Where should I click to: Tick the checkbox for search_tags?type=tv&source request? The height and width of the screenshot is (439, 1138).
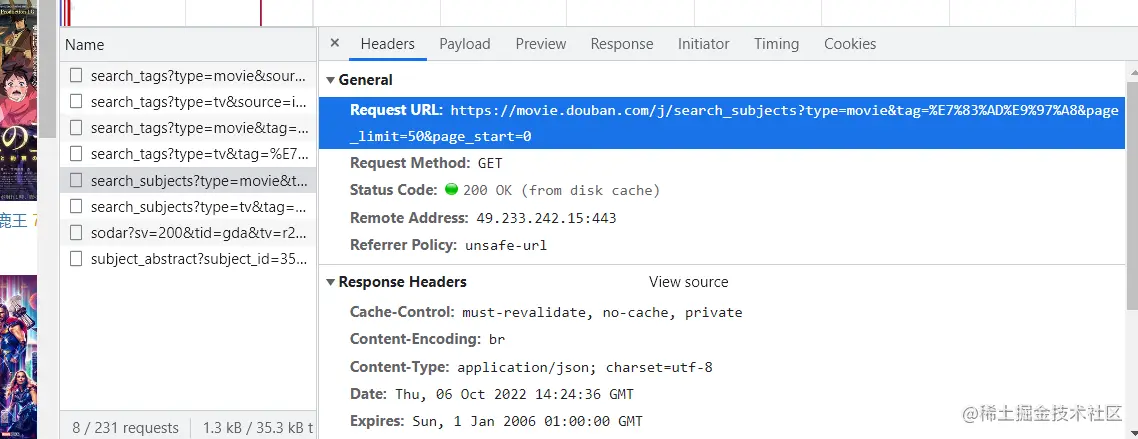[x=76, y=101]
